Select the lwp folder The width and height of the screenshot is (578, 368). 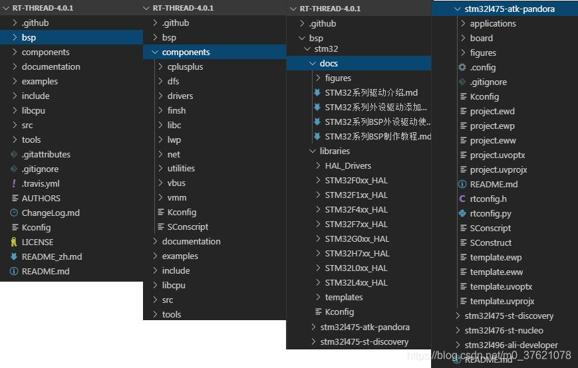[174, 140]
